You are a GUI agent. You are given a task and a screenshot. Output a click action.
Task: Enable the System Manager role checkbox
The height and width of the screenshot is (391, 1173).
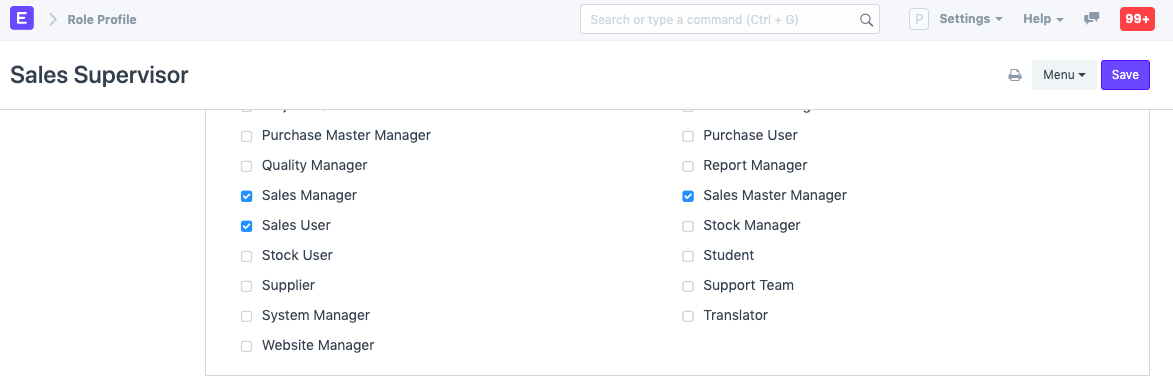tap(246, 316)
